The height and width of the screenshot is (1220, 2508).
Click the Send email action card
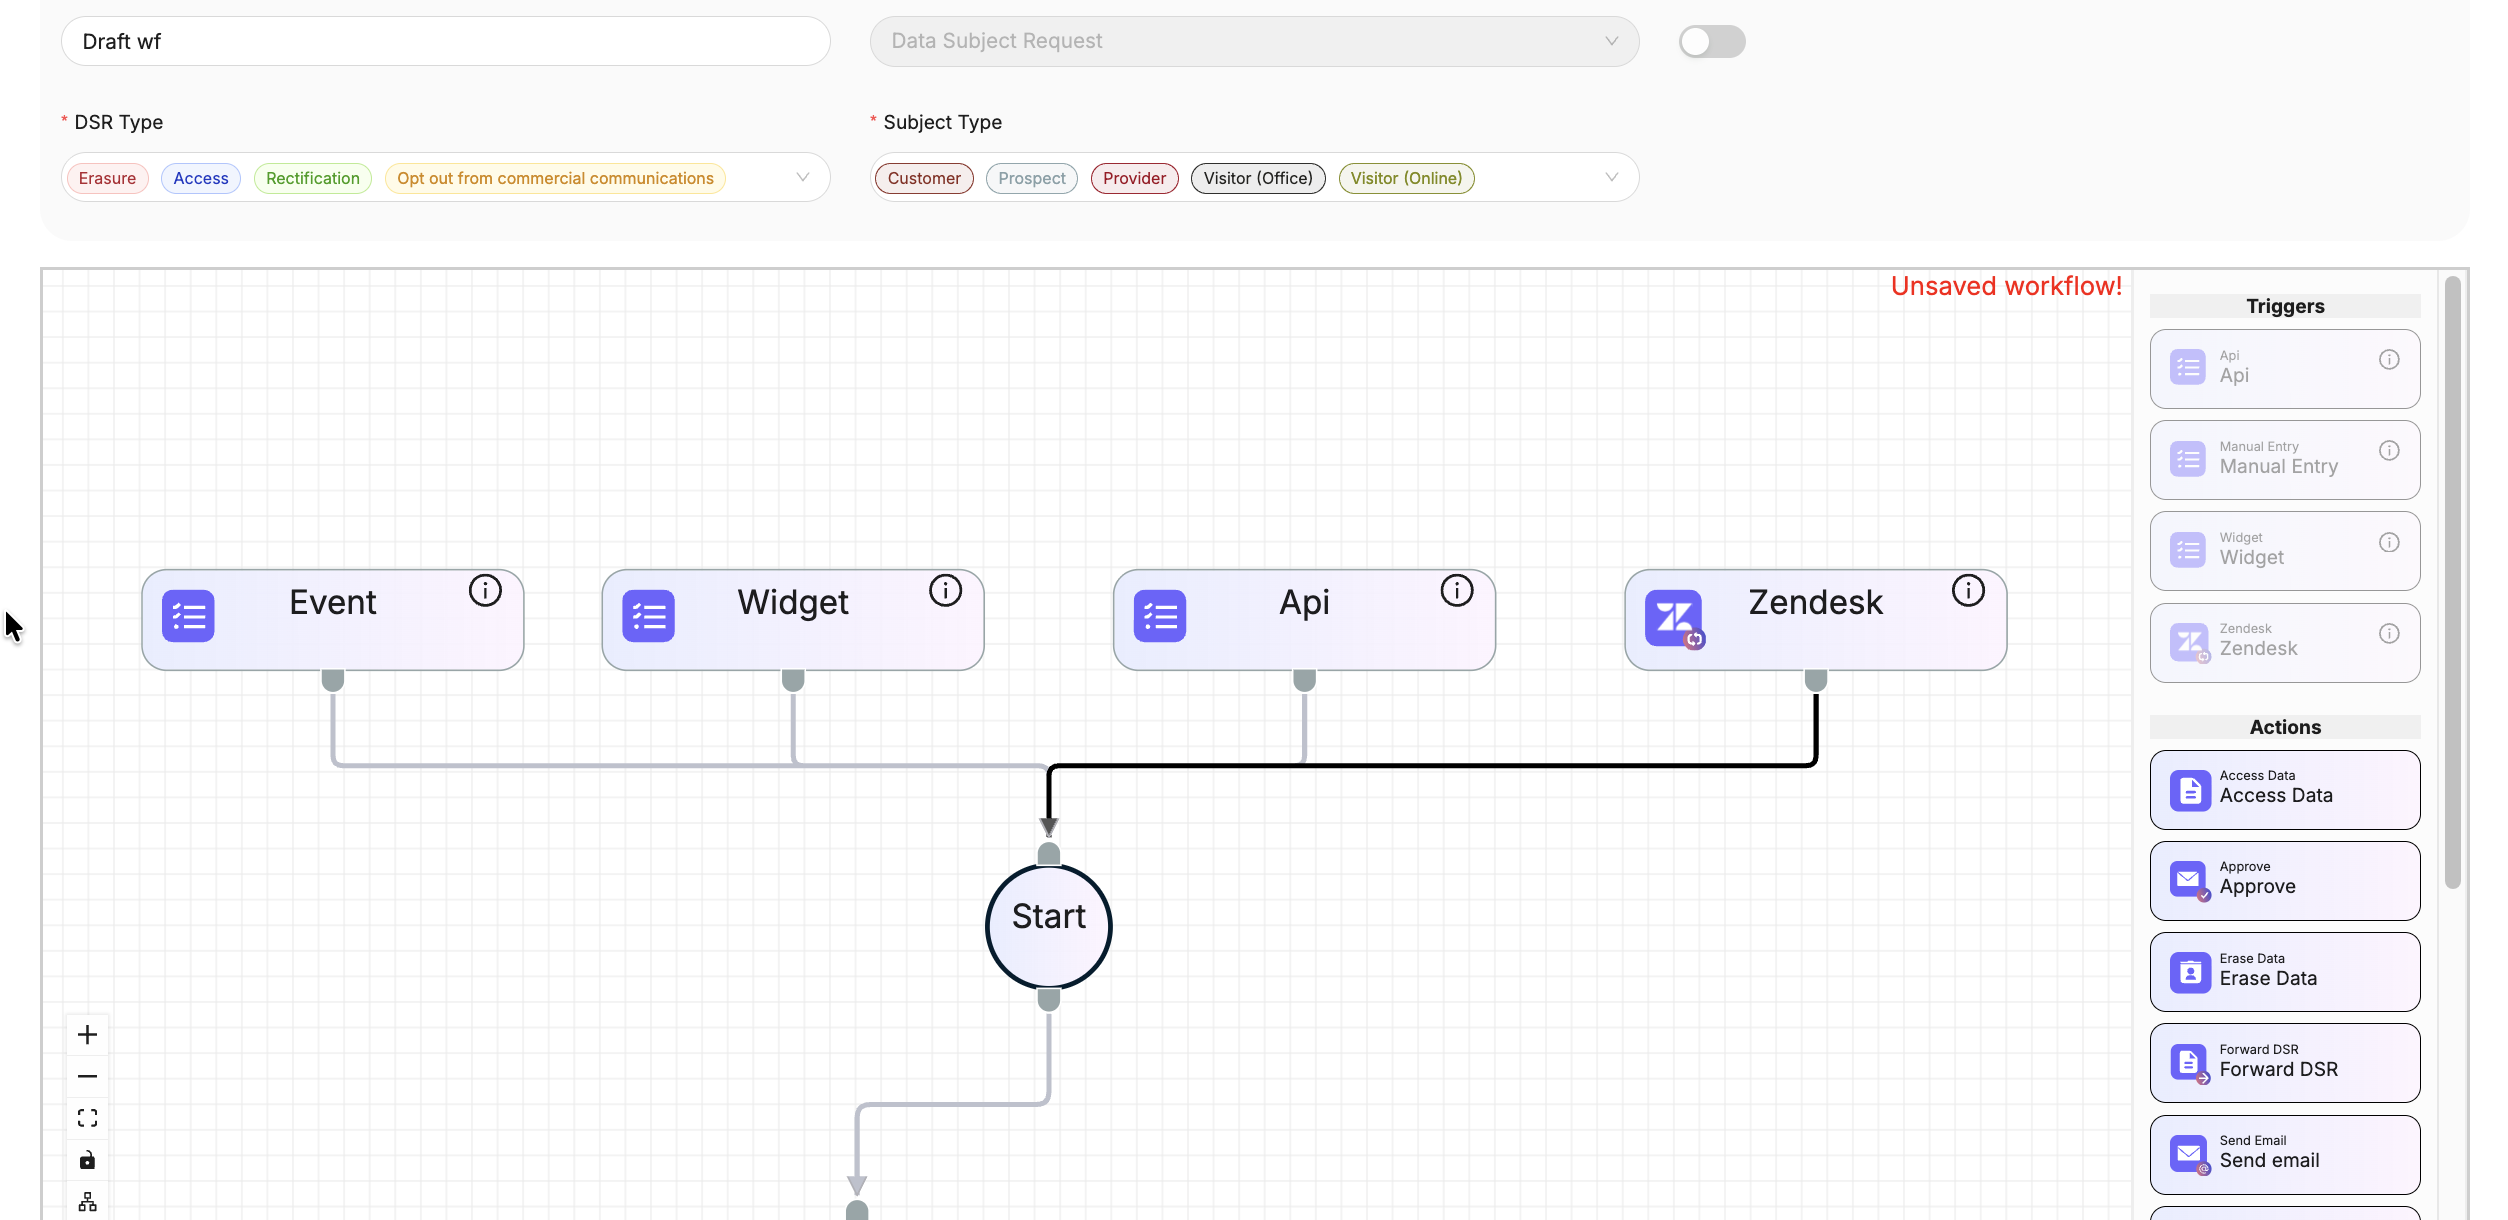click(x=2285, y=1155)
